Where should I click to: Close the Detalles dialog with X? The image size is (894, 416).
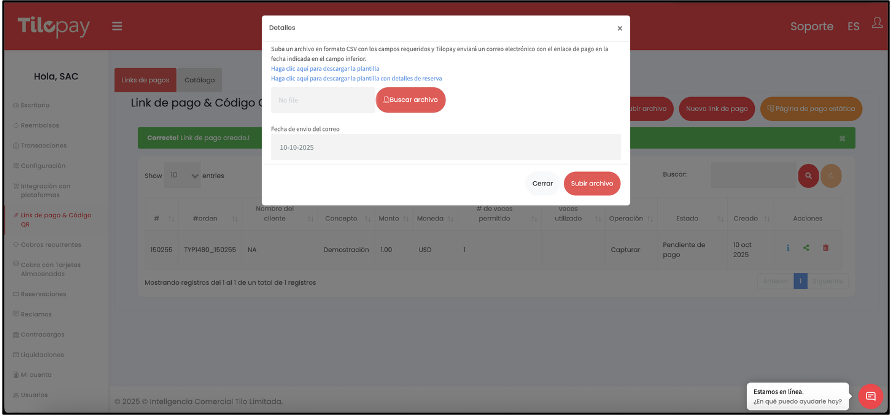(619, 29)
